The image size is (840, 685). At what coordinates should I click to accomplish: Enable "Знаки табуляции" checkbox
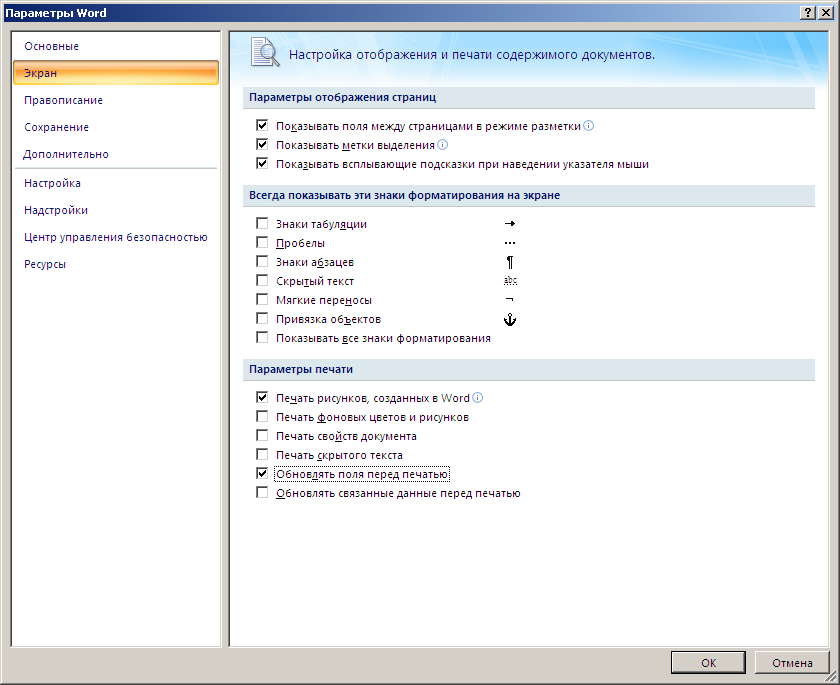pos(262,223)
